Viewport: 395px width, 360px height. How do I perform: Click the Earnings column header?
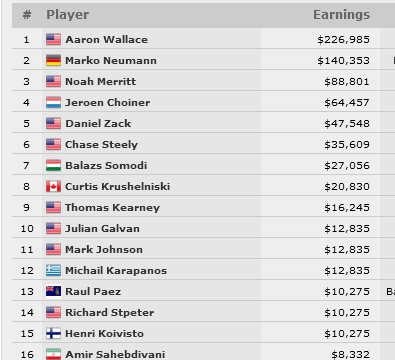tap(341, 15)
